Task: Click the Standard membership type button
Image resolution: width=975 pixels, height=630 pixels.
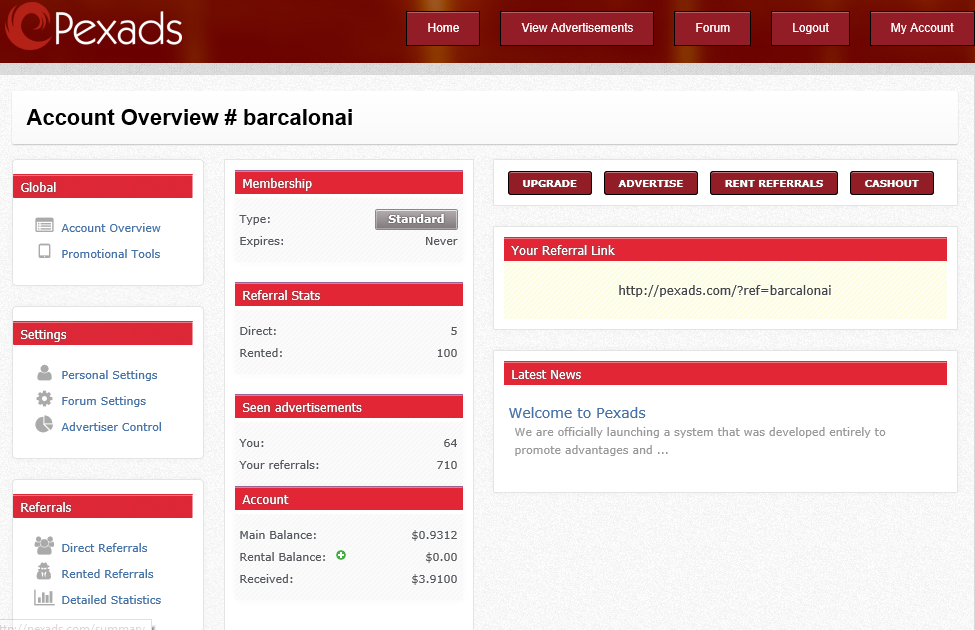Action: 416,219
